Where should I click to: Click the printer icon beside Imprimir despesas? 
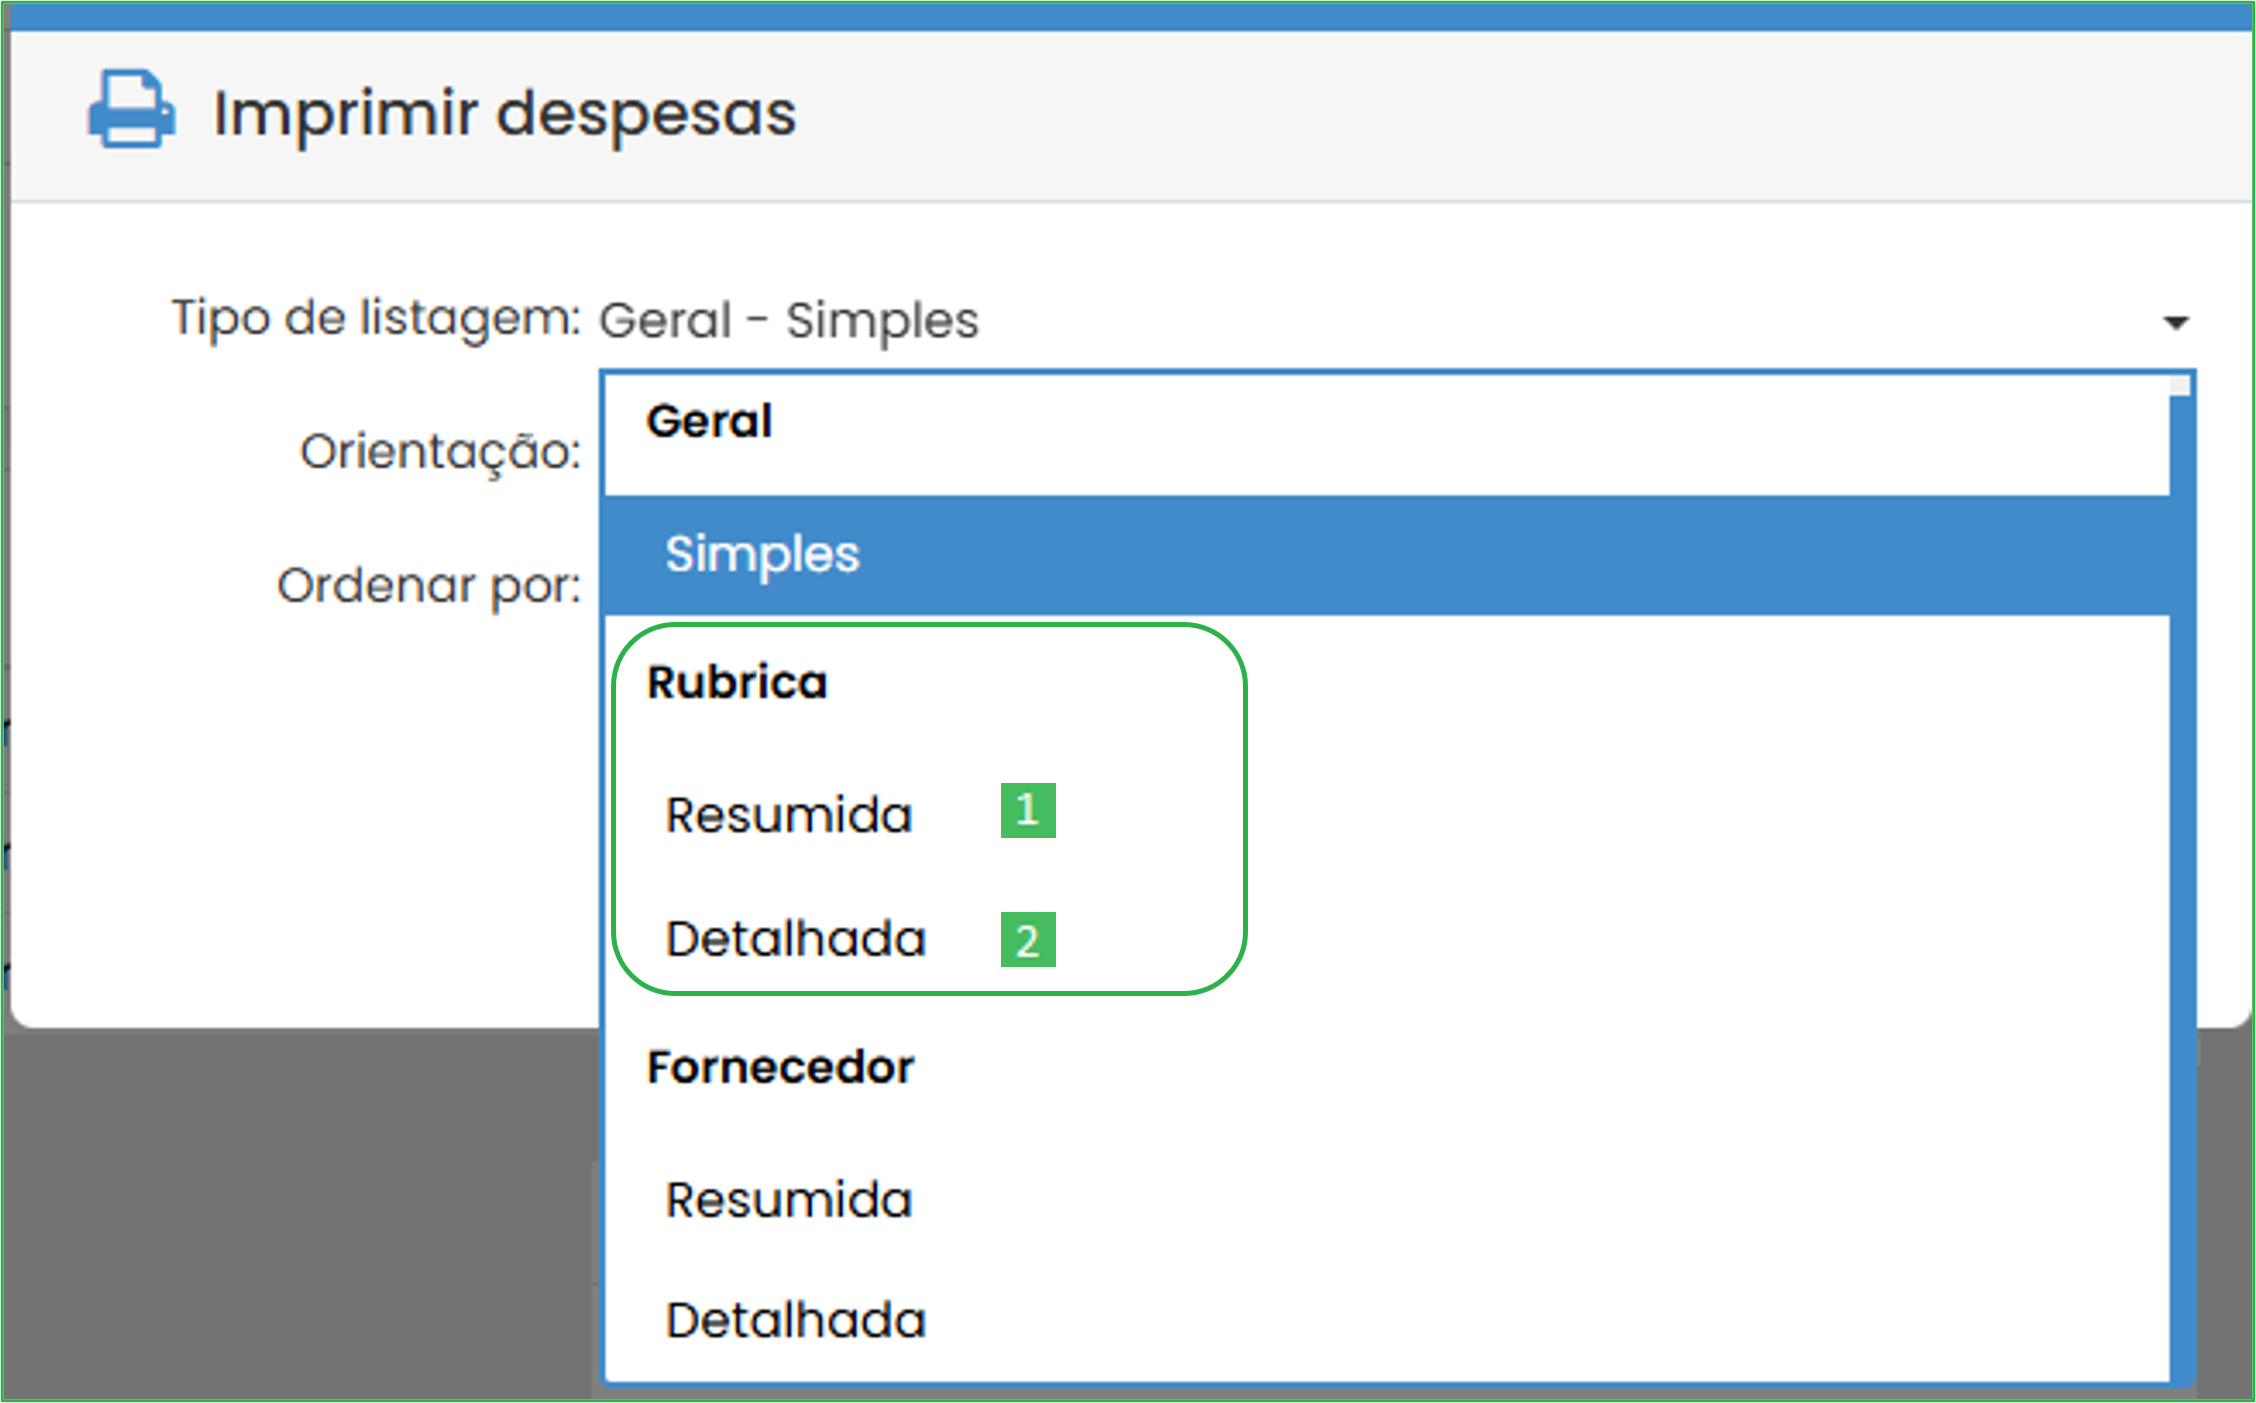point(132,109)
